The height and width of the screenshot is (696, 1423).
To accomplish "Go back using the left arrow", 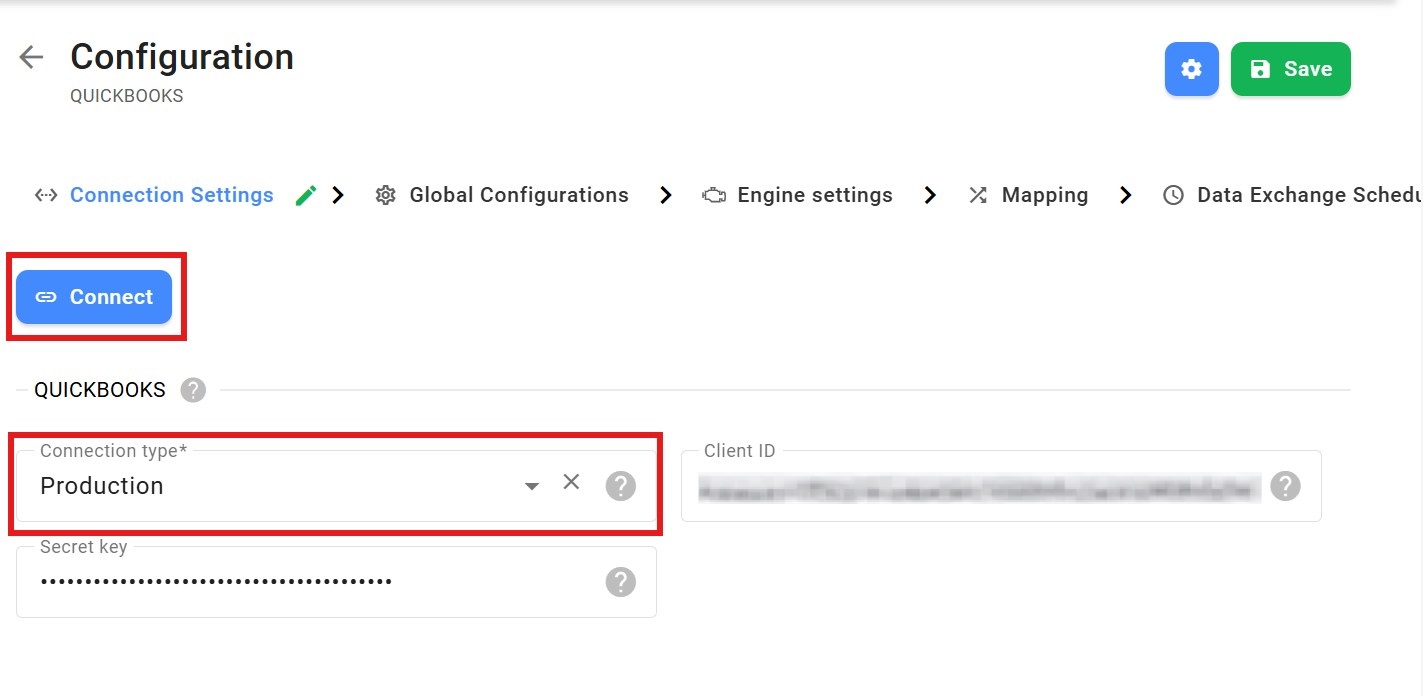I will (x=31, y=57).
